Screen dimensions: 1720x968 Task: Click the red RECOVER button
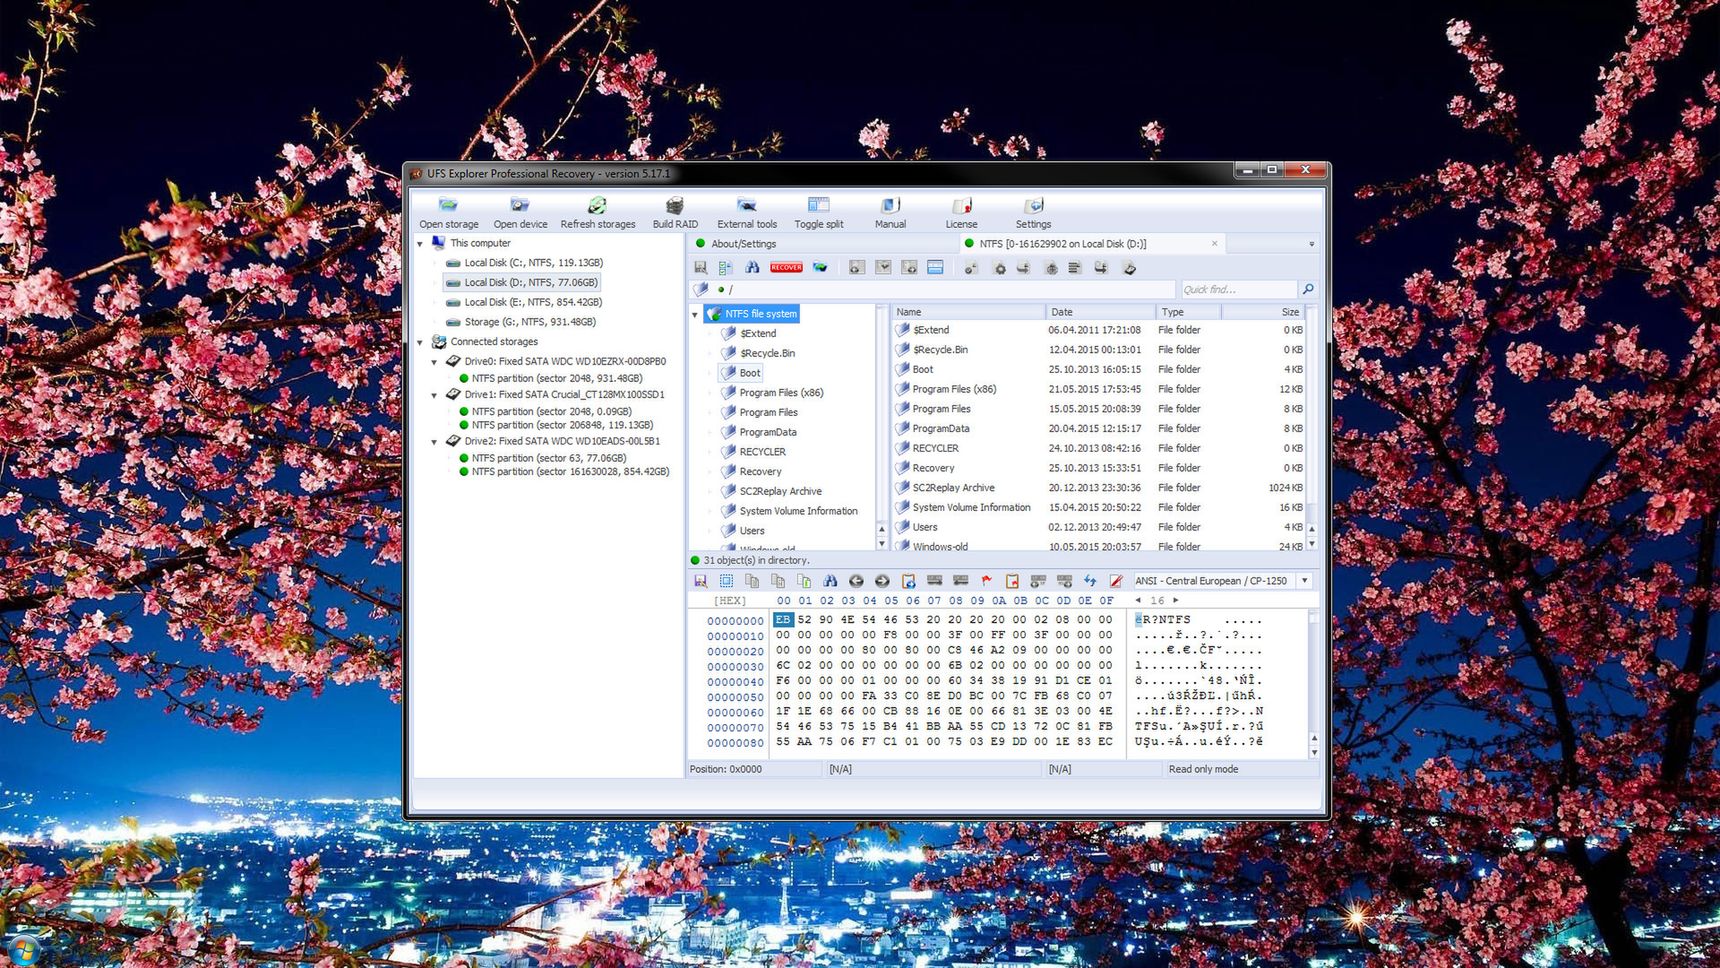[786, 268]
